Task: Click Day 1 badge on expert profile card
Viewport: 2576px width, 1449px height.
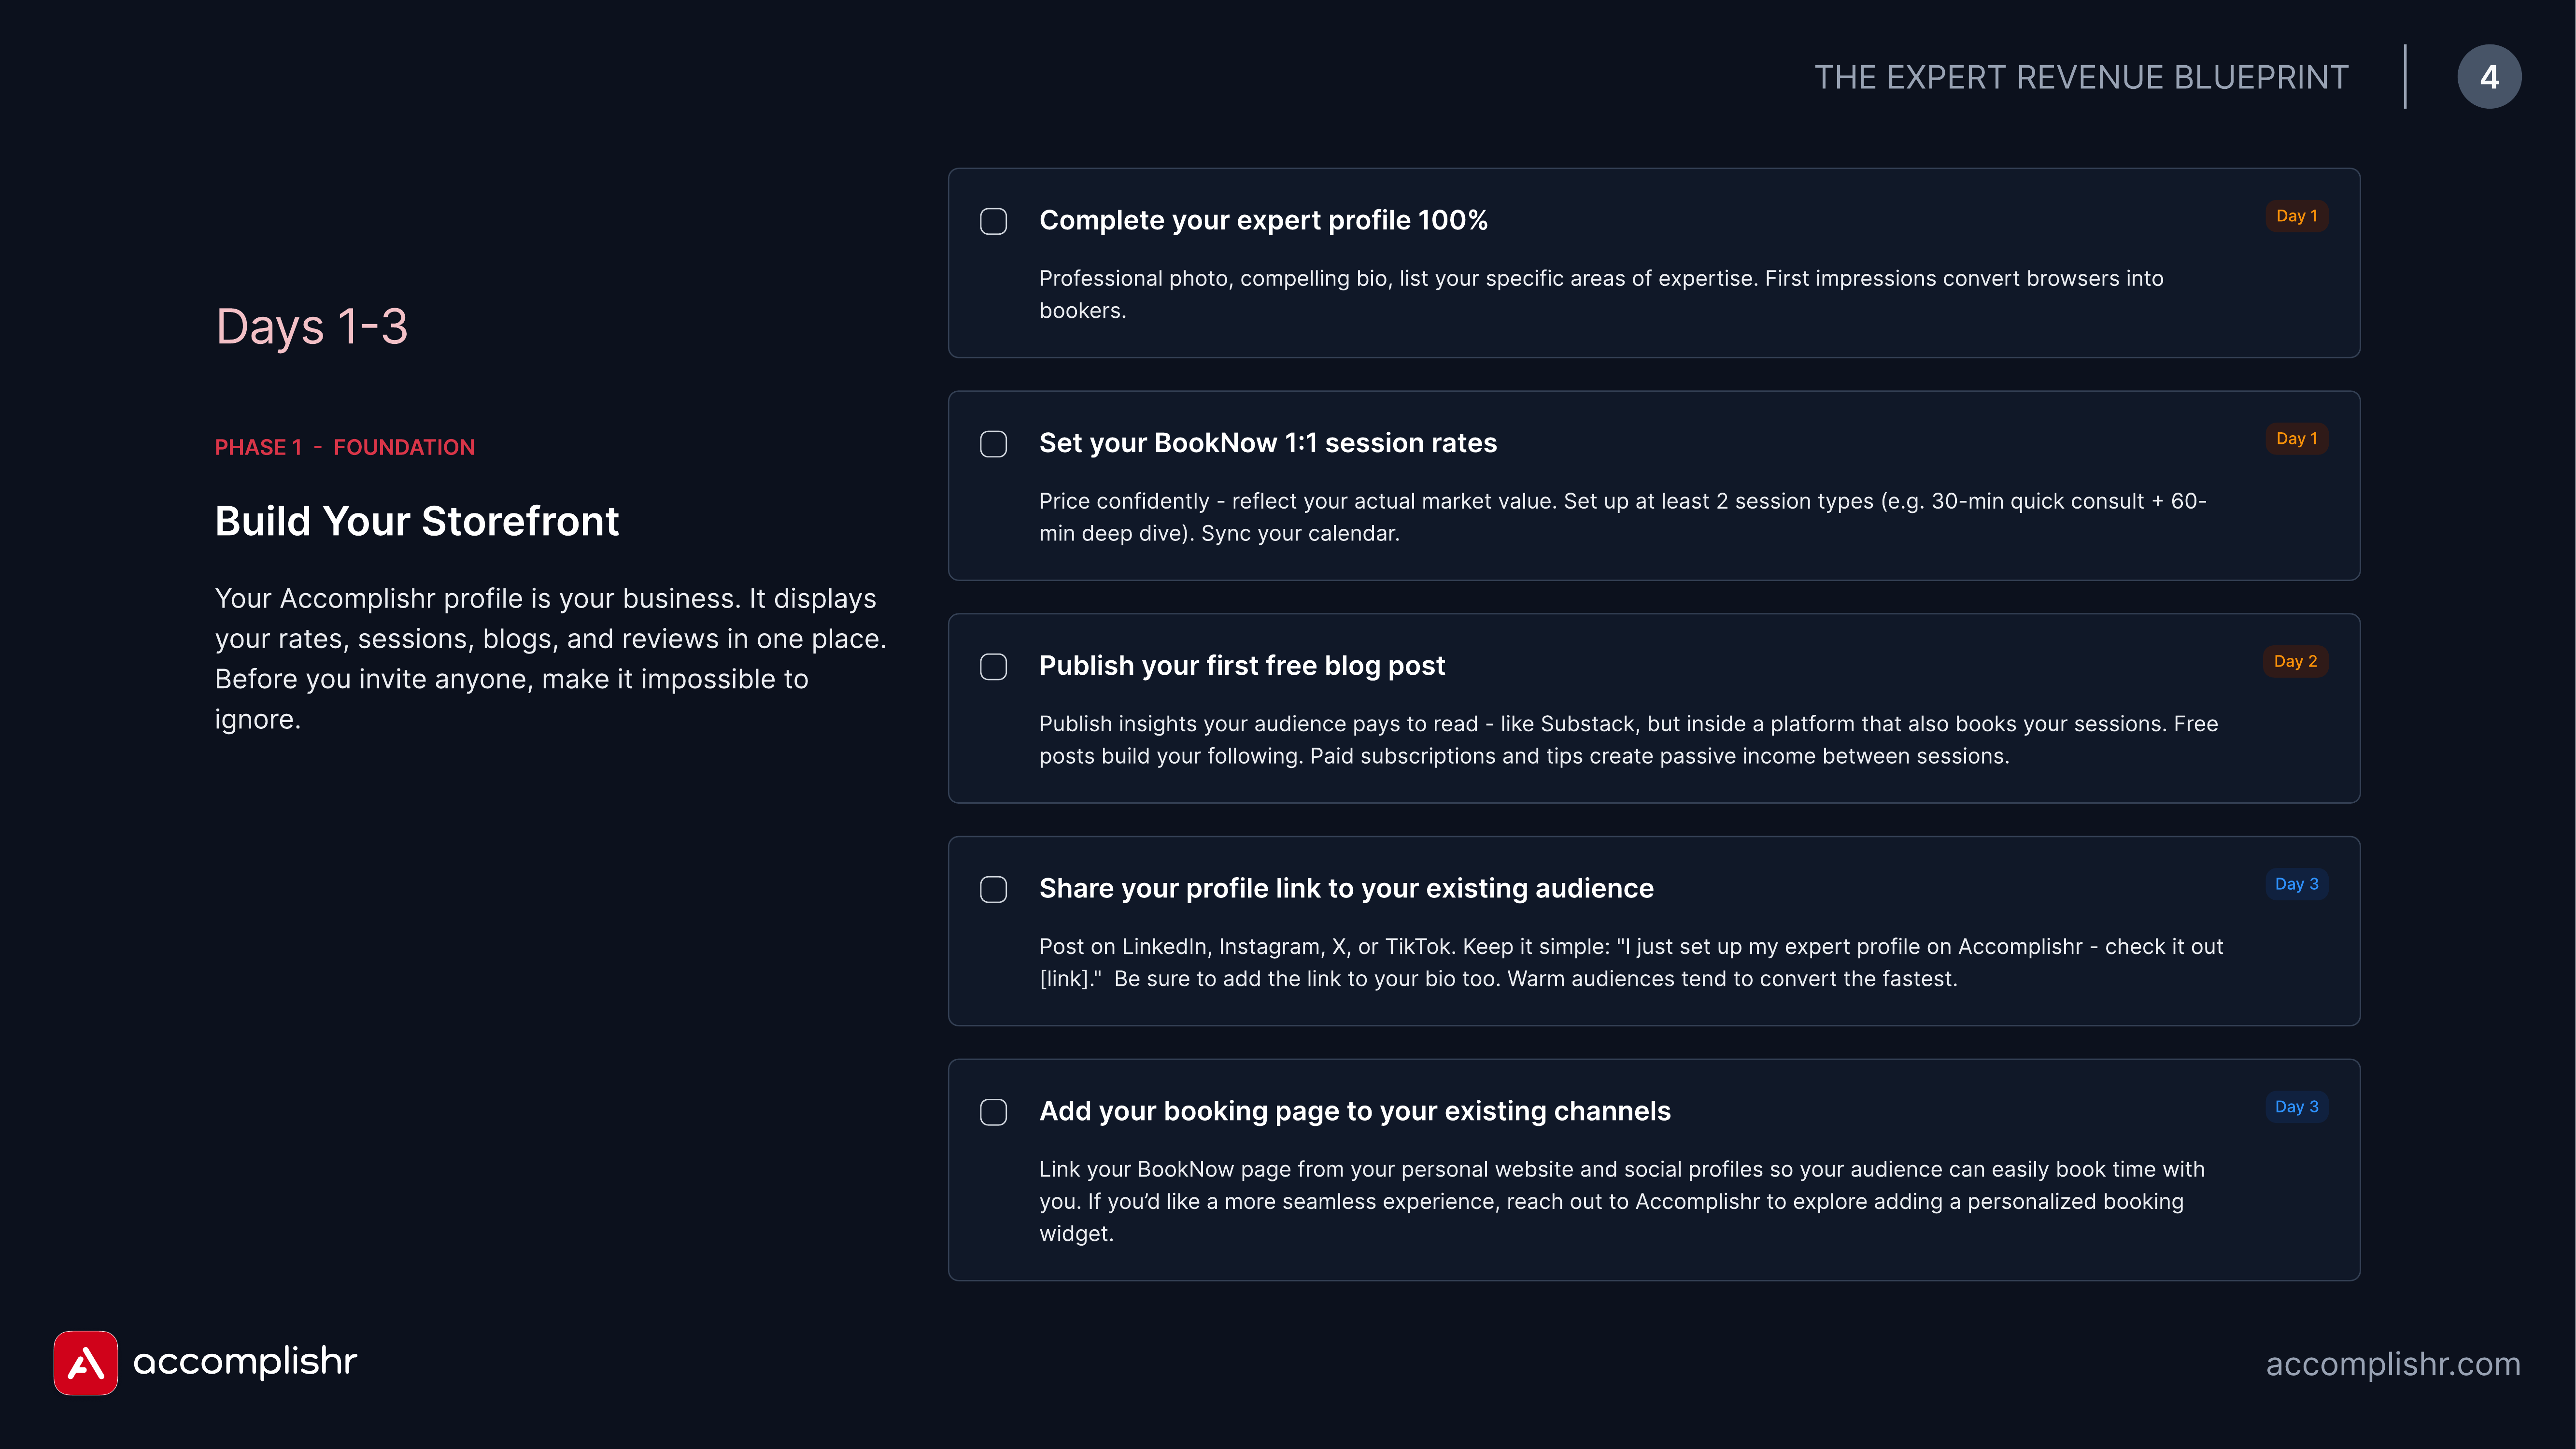Action: pyautogui.click(x=2297, y=216)
